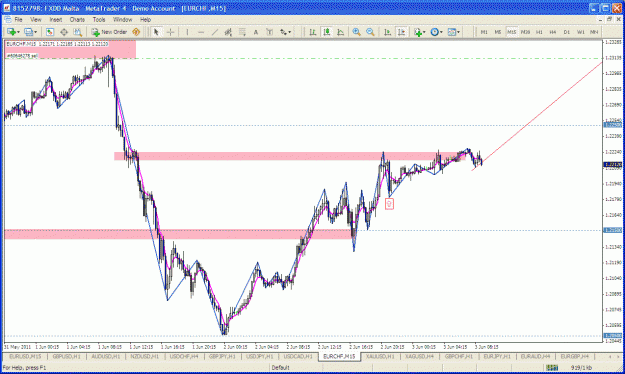Expand the Templates dropdown arrow
This screenshot has height=374, width=625.
pyautogui.click(x=458, y=32)
